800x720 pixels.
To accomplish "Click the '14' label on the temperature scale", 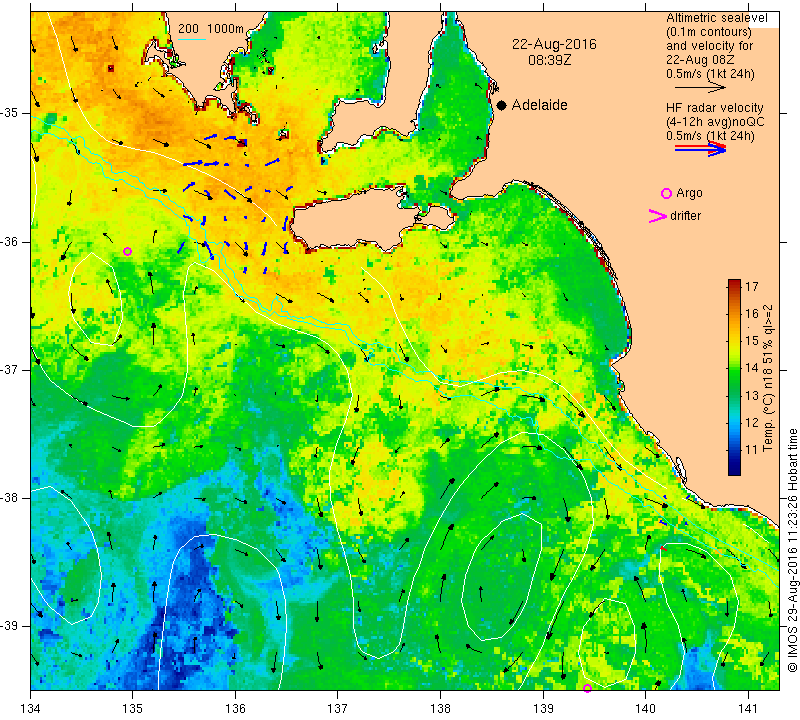I will [752, 368].
